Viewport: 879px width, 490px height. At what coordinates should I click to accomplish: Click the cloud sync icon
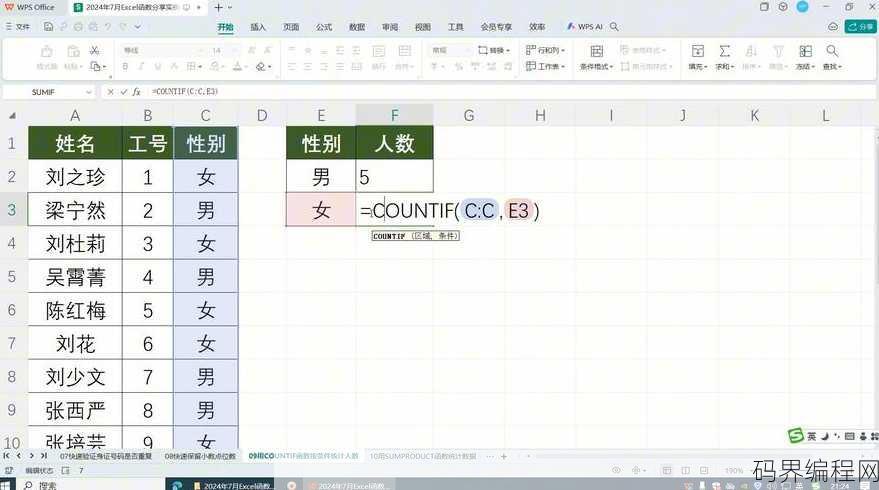coord(833,26)
